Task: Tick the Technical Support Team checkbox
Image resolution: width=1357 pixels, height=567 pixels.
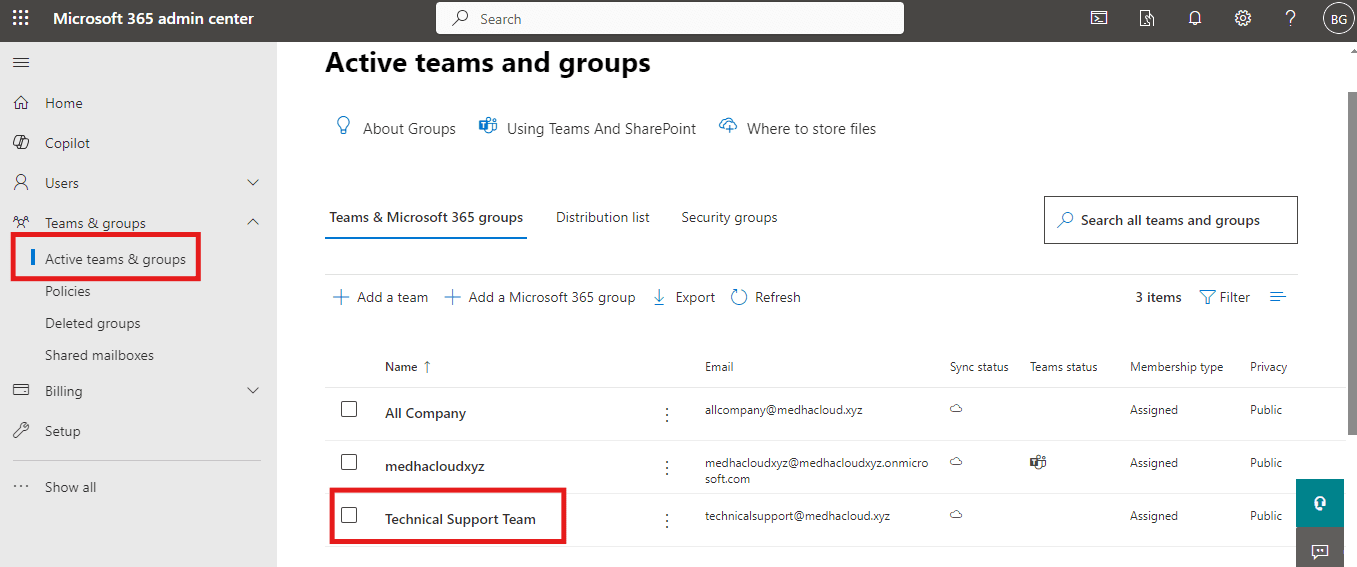Action: pyautogui.click(x=349, y=515)
